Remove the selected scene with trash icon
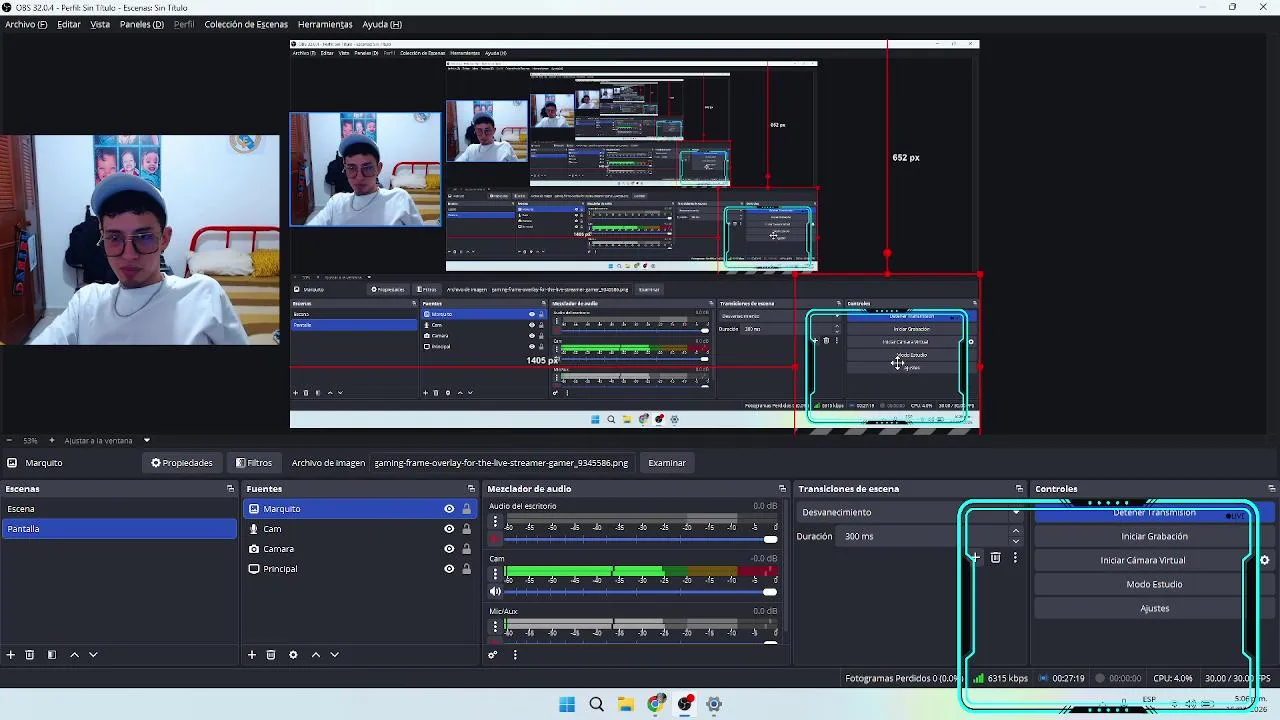The height and width of the screenshot is (720, 1280). pos(30,655)
